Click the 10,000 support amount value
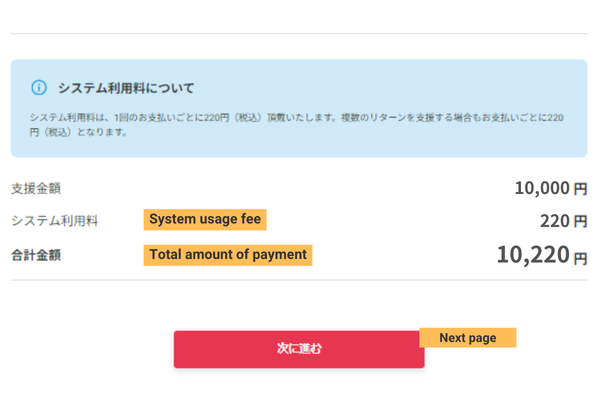Image resolution: width=600 pixels, height=414 pixels. [542, 188]
